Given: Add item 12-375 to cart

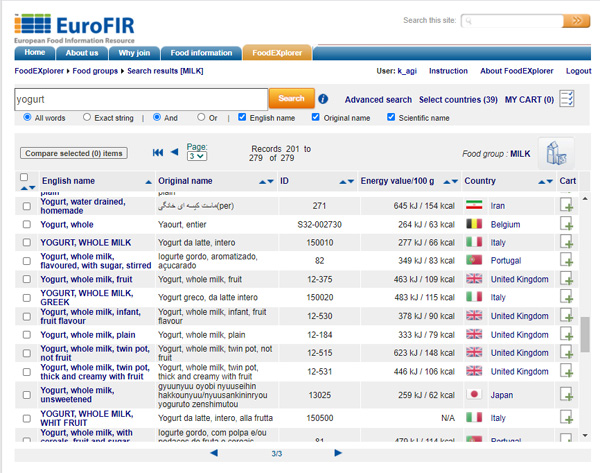Looking at the screenshot, I should pyautogui.click(x=566, y=279).
